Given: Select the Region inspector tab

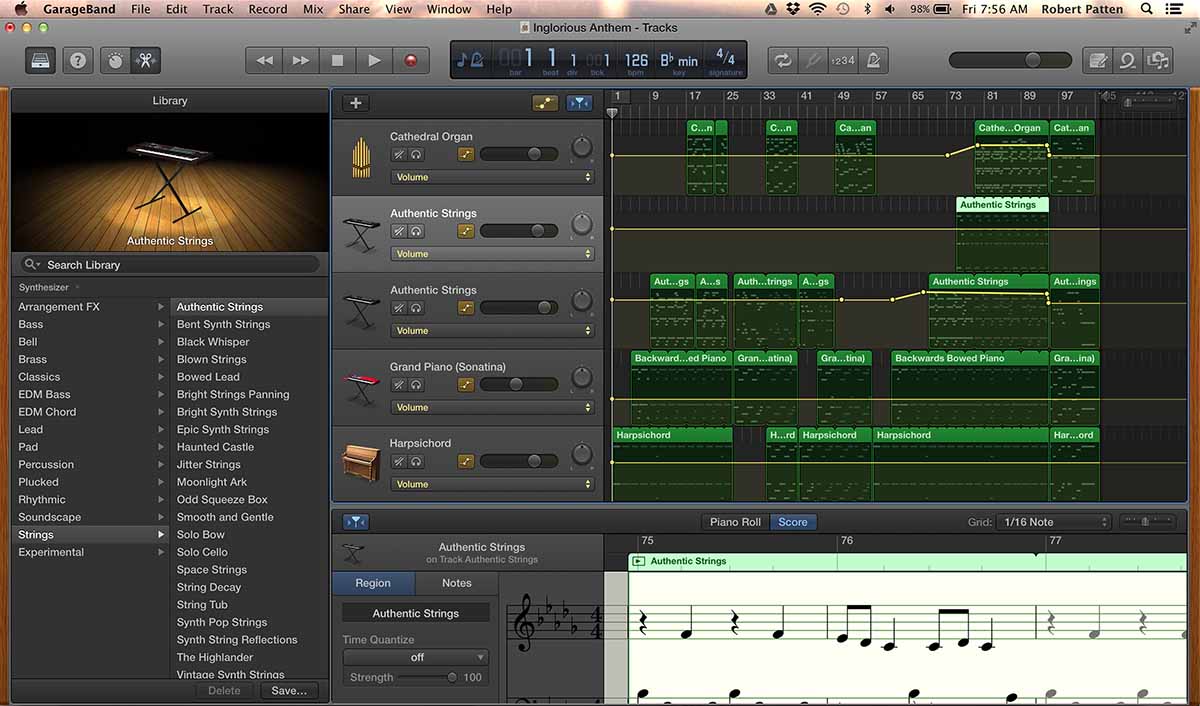Looking at the screenshot, I should [373, 583].
